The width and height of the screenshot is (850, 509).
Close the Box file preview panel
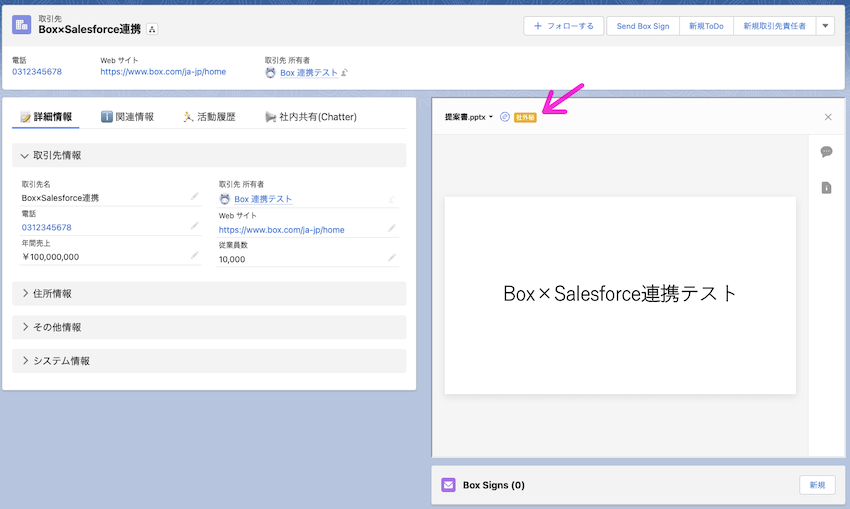tap(828, 117)
